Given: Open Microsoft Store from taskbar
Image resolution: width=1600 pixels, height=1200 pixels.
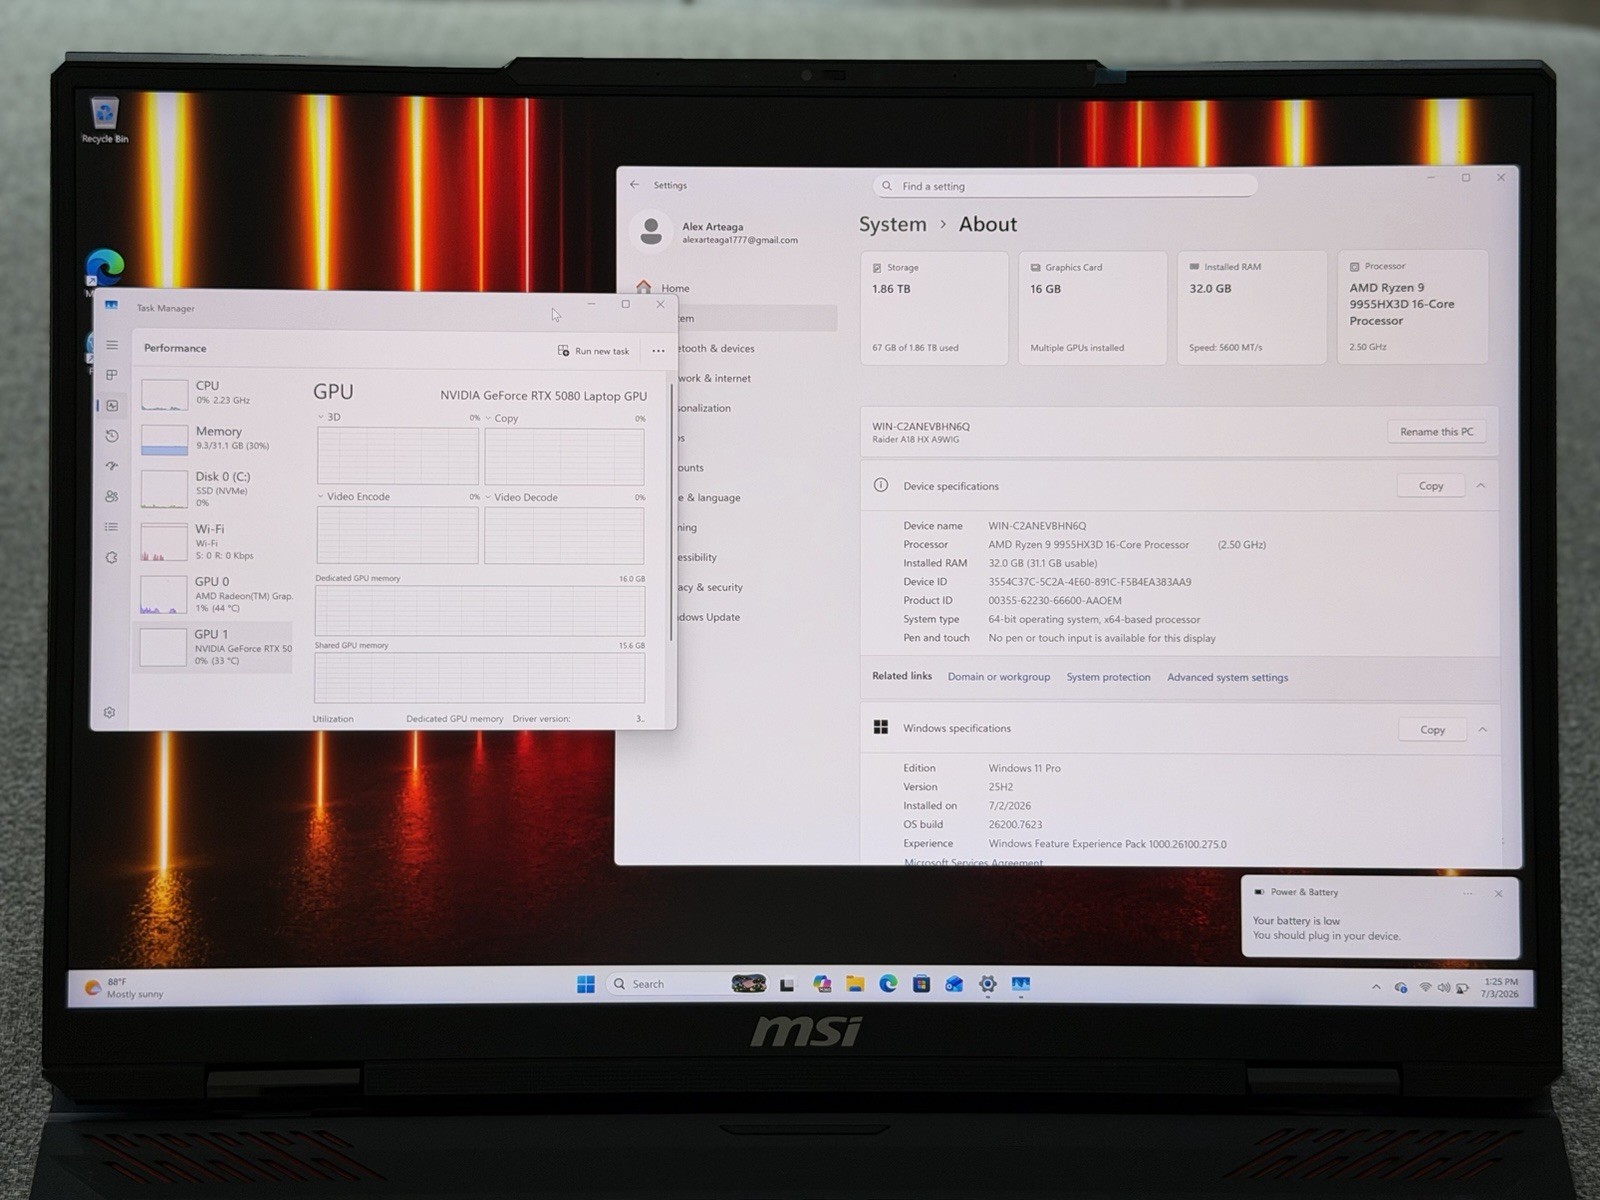Looking at the screenshot, I should point(921,984).
